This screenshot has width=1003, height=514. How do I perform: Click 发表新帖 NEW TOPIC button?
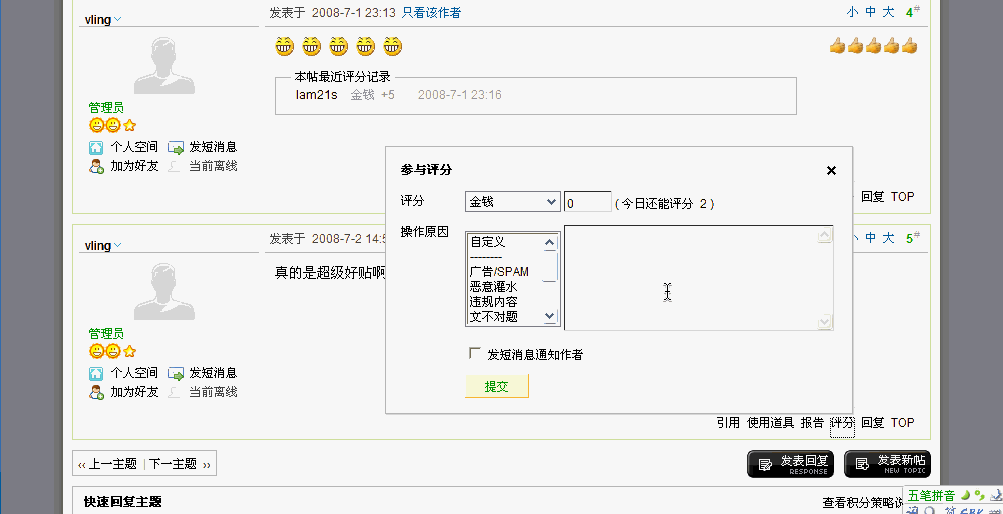888,464
